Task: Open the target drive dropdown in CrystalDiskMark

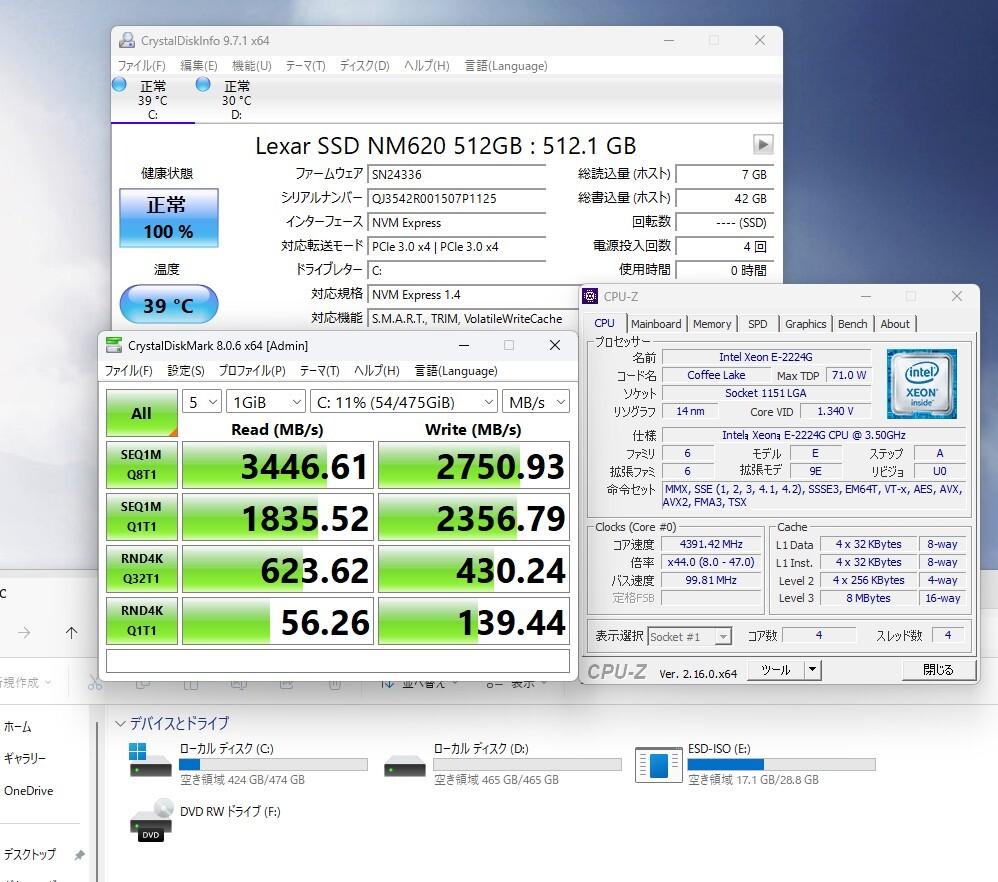Action: tap(403, 401)
